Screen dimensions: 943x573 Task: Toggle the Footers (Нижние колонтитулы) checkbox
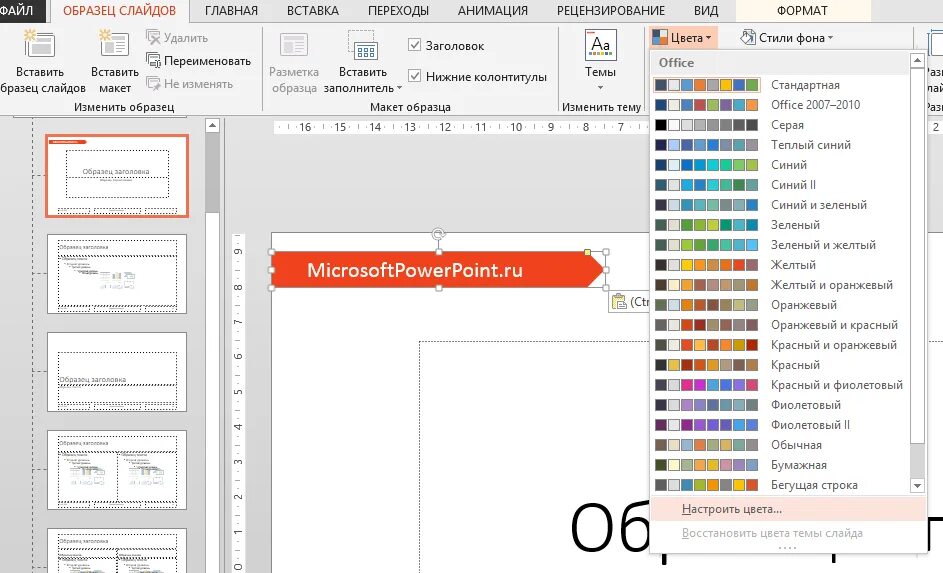click(414, 76)
